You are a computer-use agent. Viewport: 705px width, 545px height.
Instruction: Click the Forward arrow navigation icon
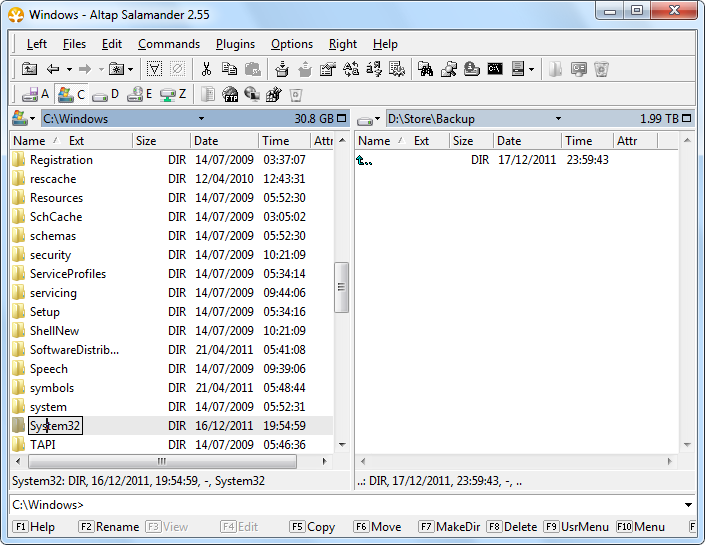tap(85, 69)
